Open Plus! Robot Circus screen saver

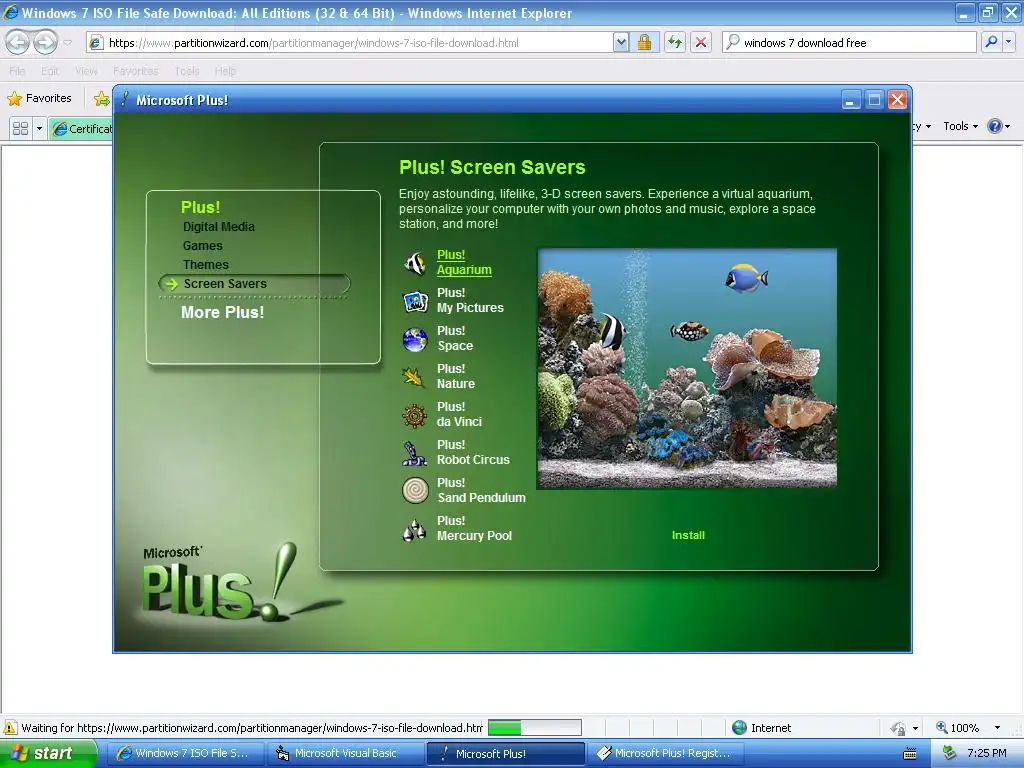pyautogui.click(x=473, y=452)
